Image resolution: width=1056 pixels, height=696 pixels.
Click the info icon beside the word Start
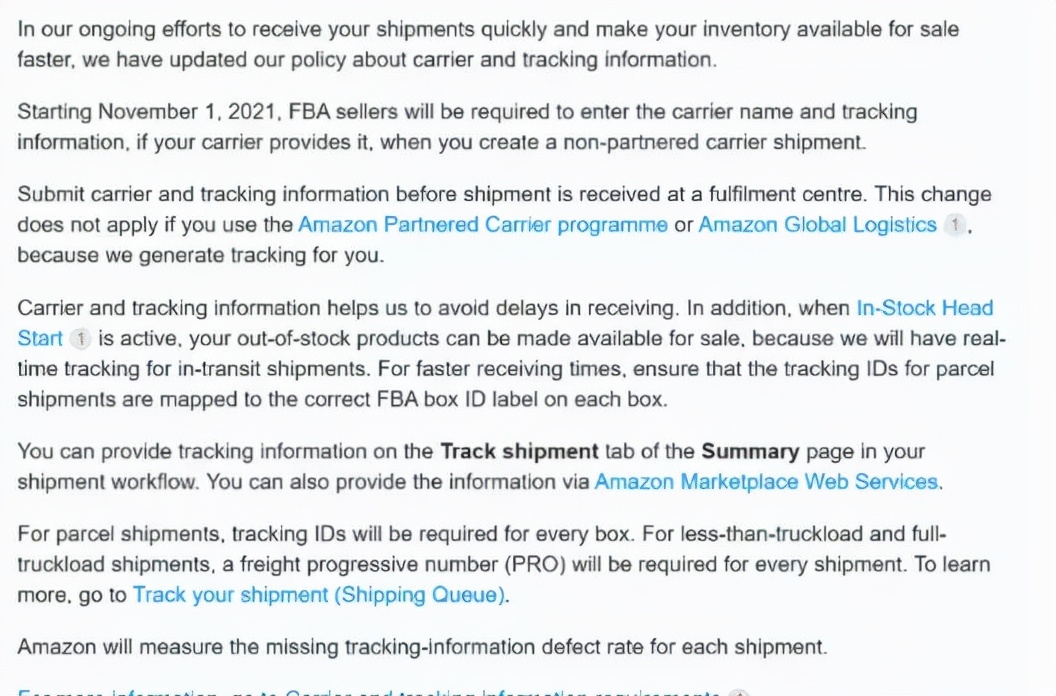tap(80, 338)
